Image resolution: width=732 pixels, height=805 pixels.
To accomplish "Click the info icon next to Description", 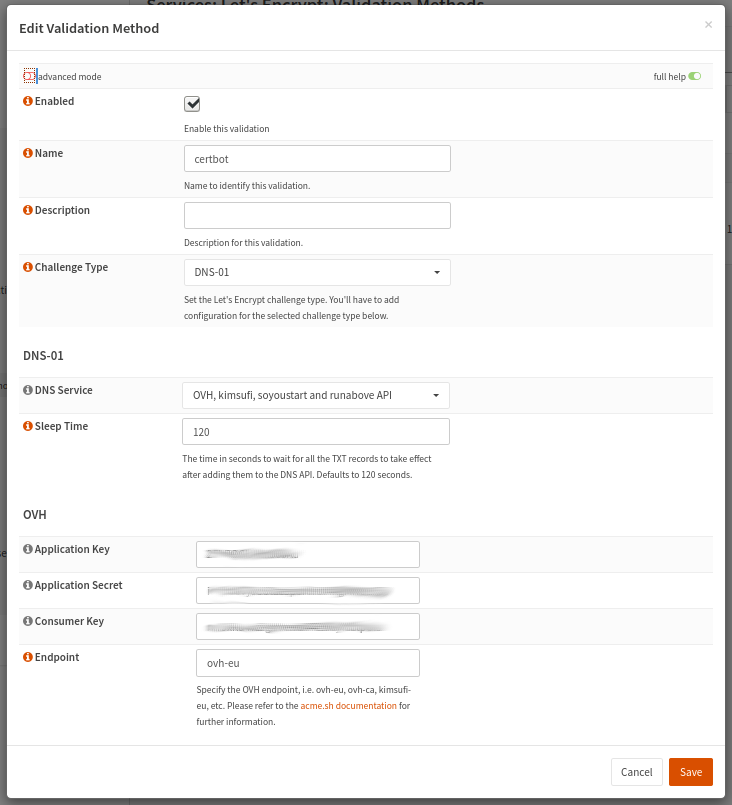I will click(28, 211).
